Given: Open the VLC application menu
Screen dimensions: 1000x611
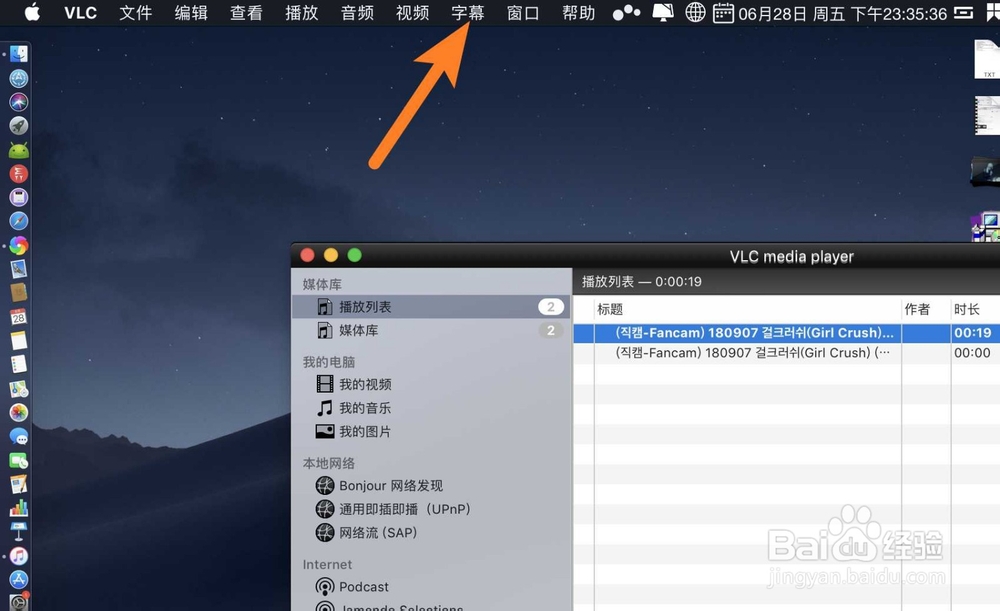Looking at the screenshot, I should pyautogui.click(x=79, y=13).
